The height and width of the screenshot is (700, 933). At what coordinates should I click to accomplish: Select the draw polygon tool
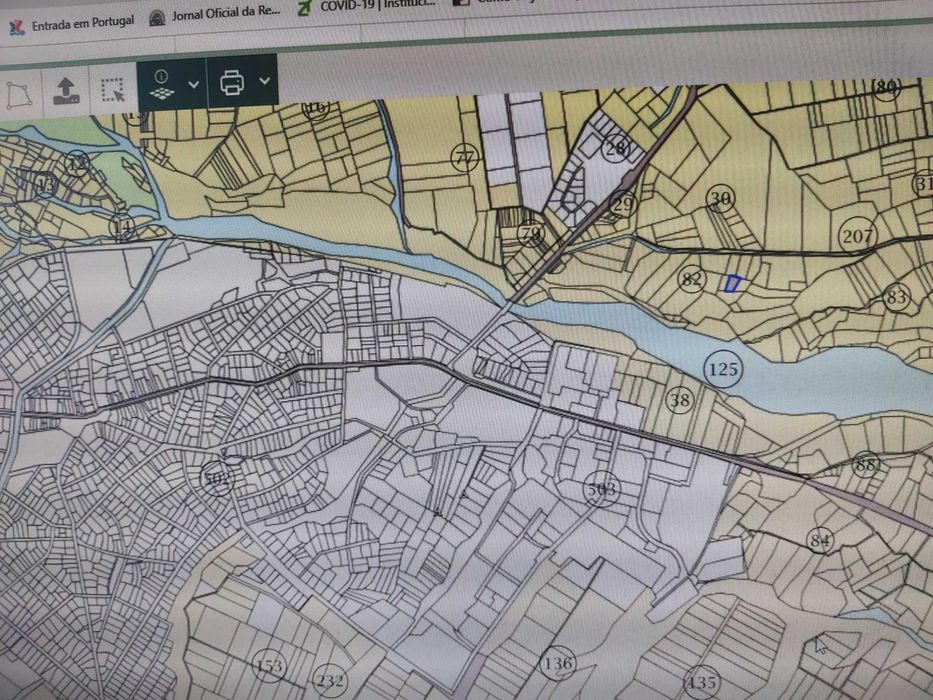click(x=19, y=95)
